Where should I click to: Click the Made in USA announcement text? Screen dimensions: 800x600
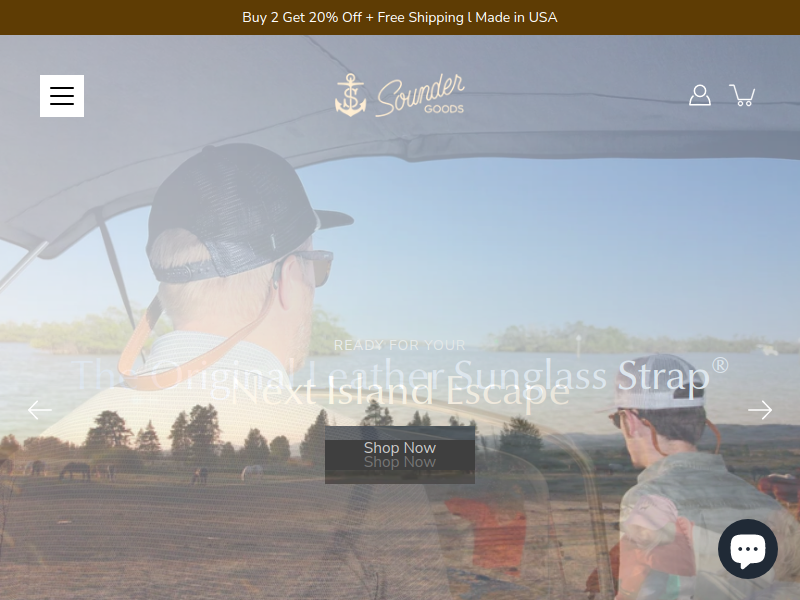[x=516, y=17]
